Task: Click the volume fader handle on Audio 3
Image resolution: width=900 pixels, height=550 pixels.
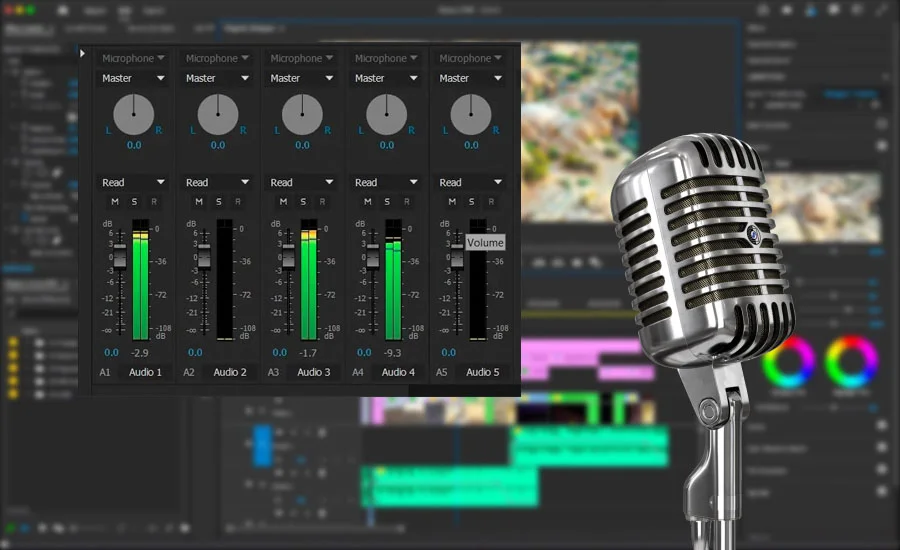Action: (x=288, y=256)
